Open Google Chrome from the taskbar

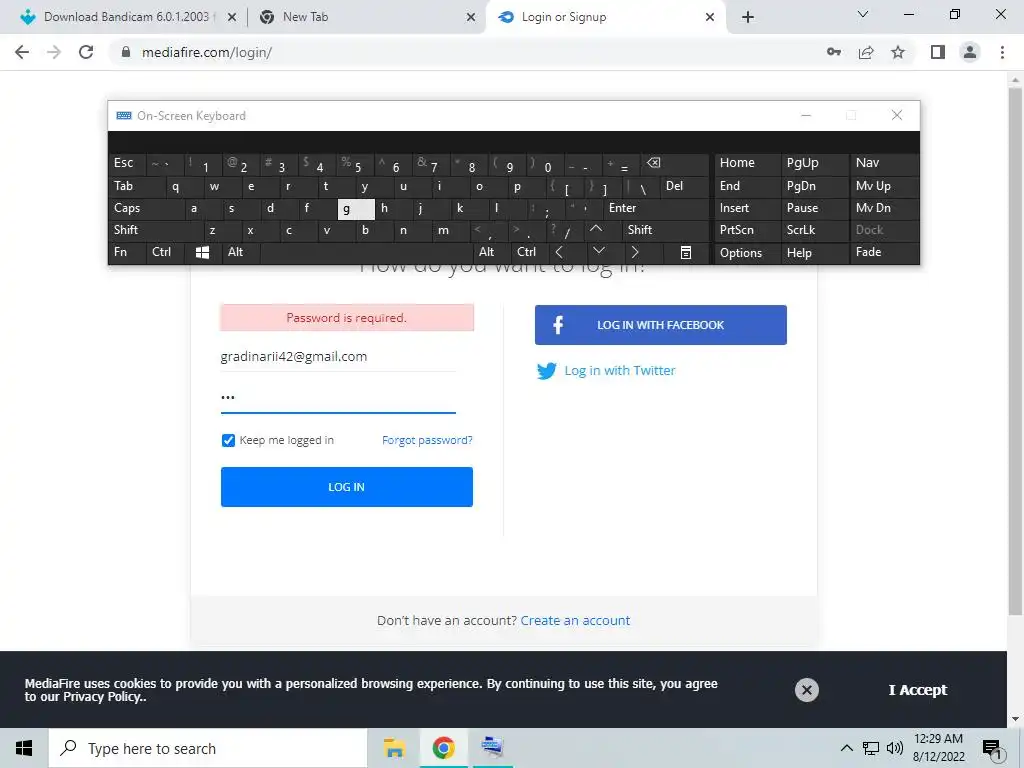tap(443, 748)
